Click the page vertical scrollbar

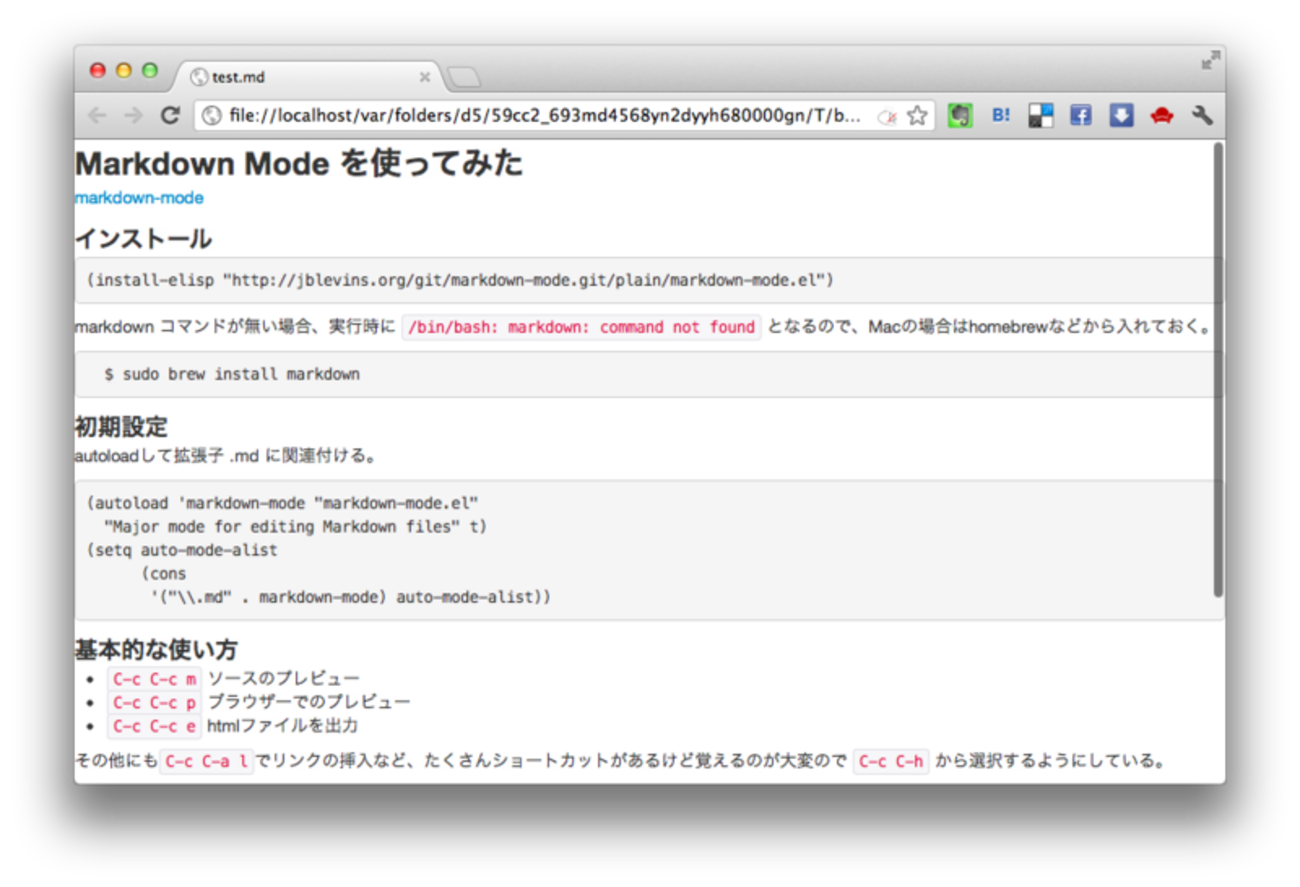click(x=1217, y=370)
